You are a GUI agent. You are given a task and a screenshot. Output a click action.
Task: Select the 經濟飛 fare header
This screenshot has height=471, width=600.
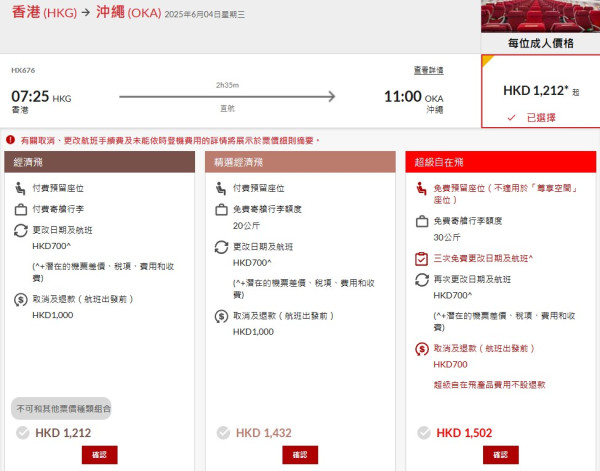(99, 162)
